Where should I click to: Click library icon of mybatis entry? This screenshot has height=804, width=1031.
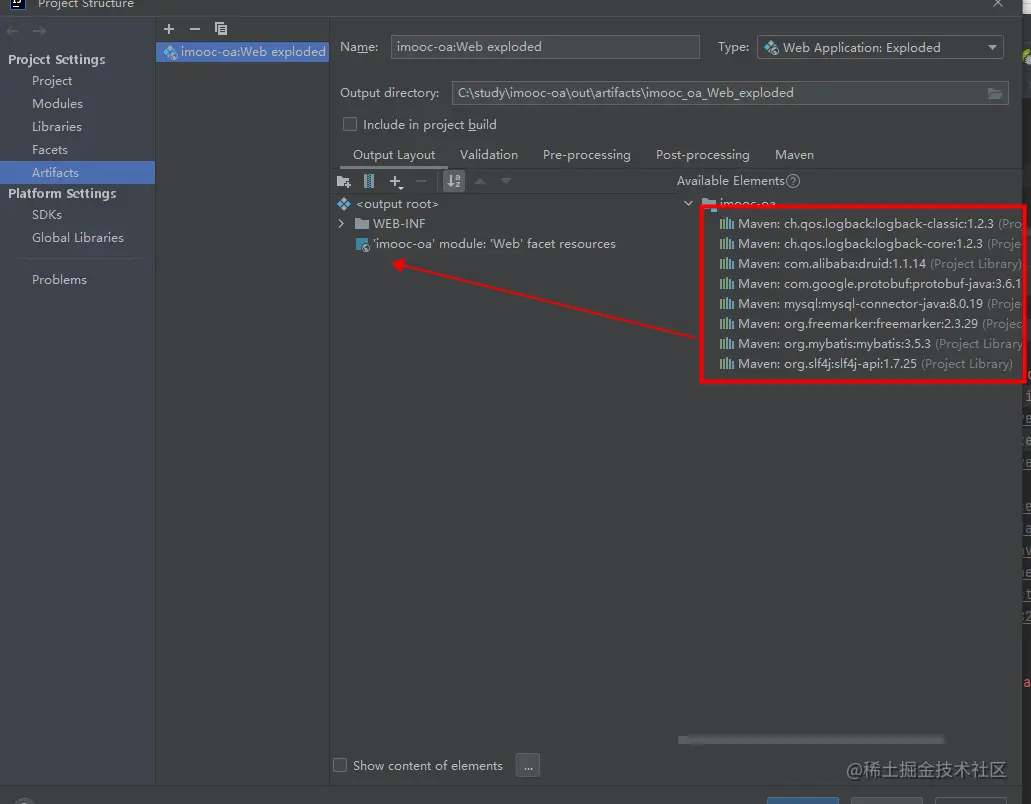(x=727, y=344)
